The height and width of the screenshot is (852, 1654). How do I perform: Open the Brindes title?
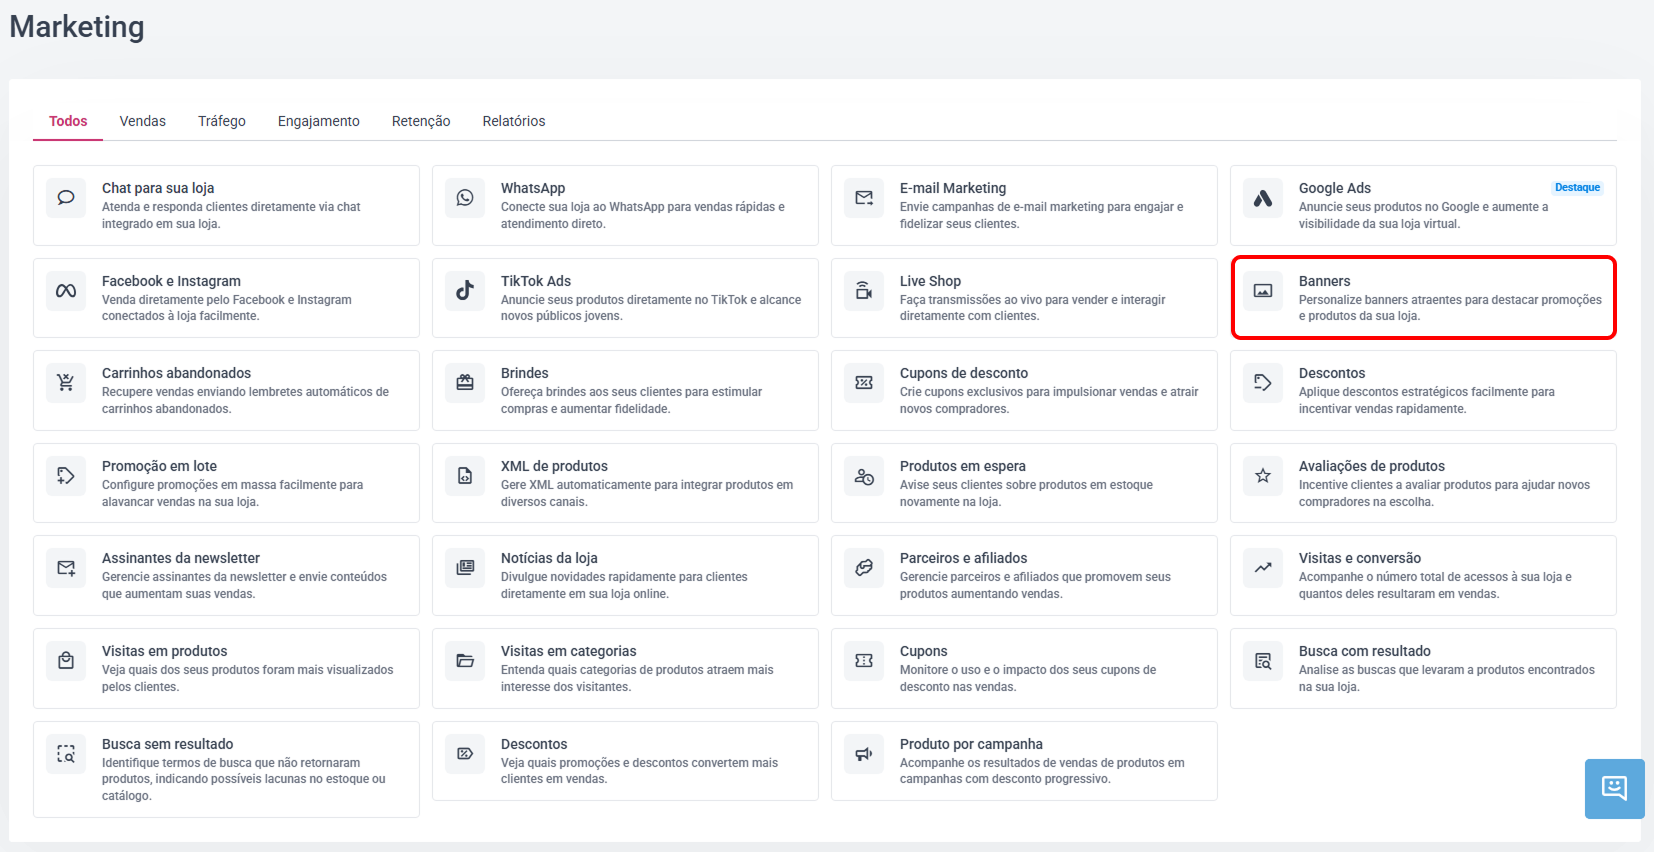(525, 373)
